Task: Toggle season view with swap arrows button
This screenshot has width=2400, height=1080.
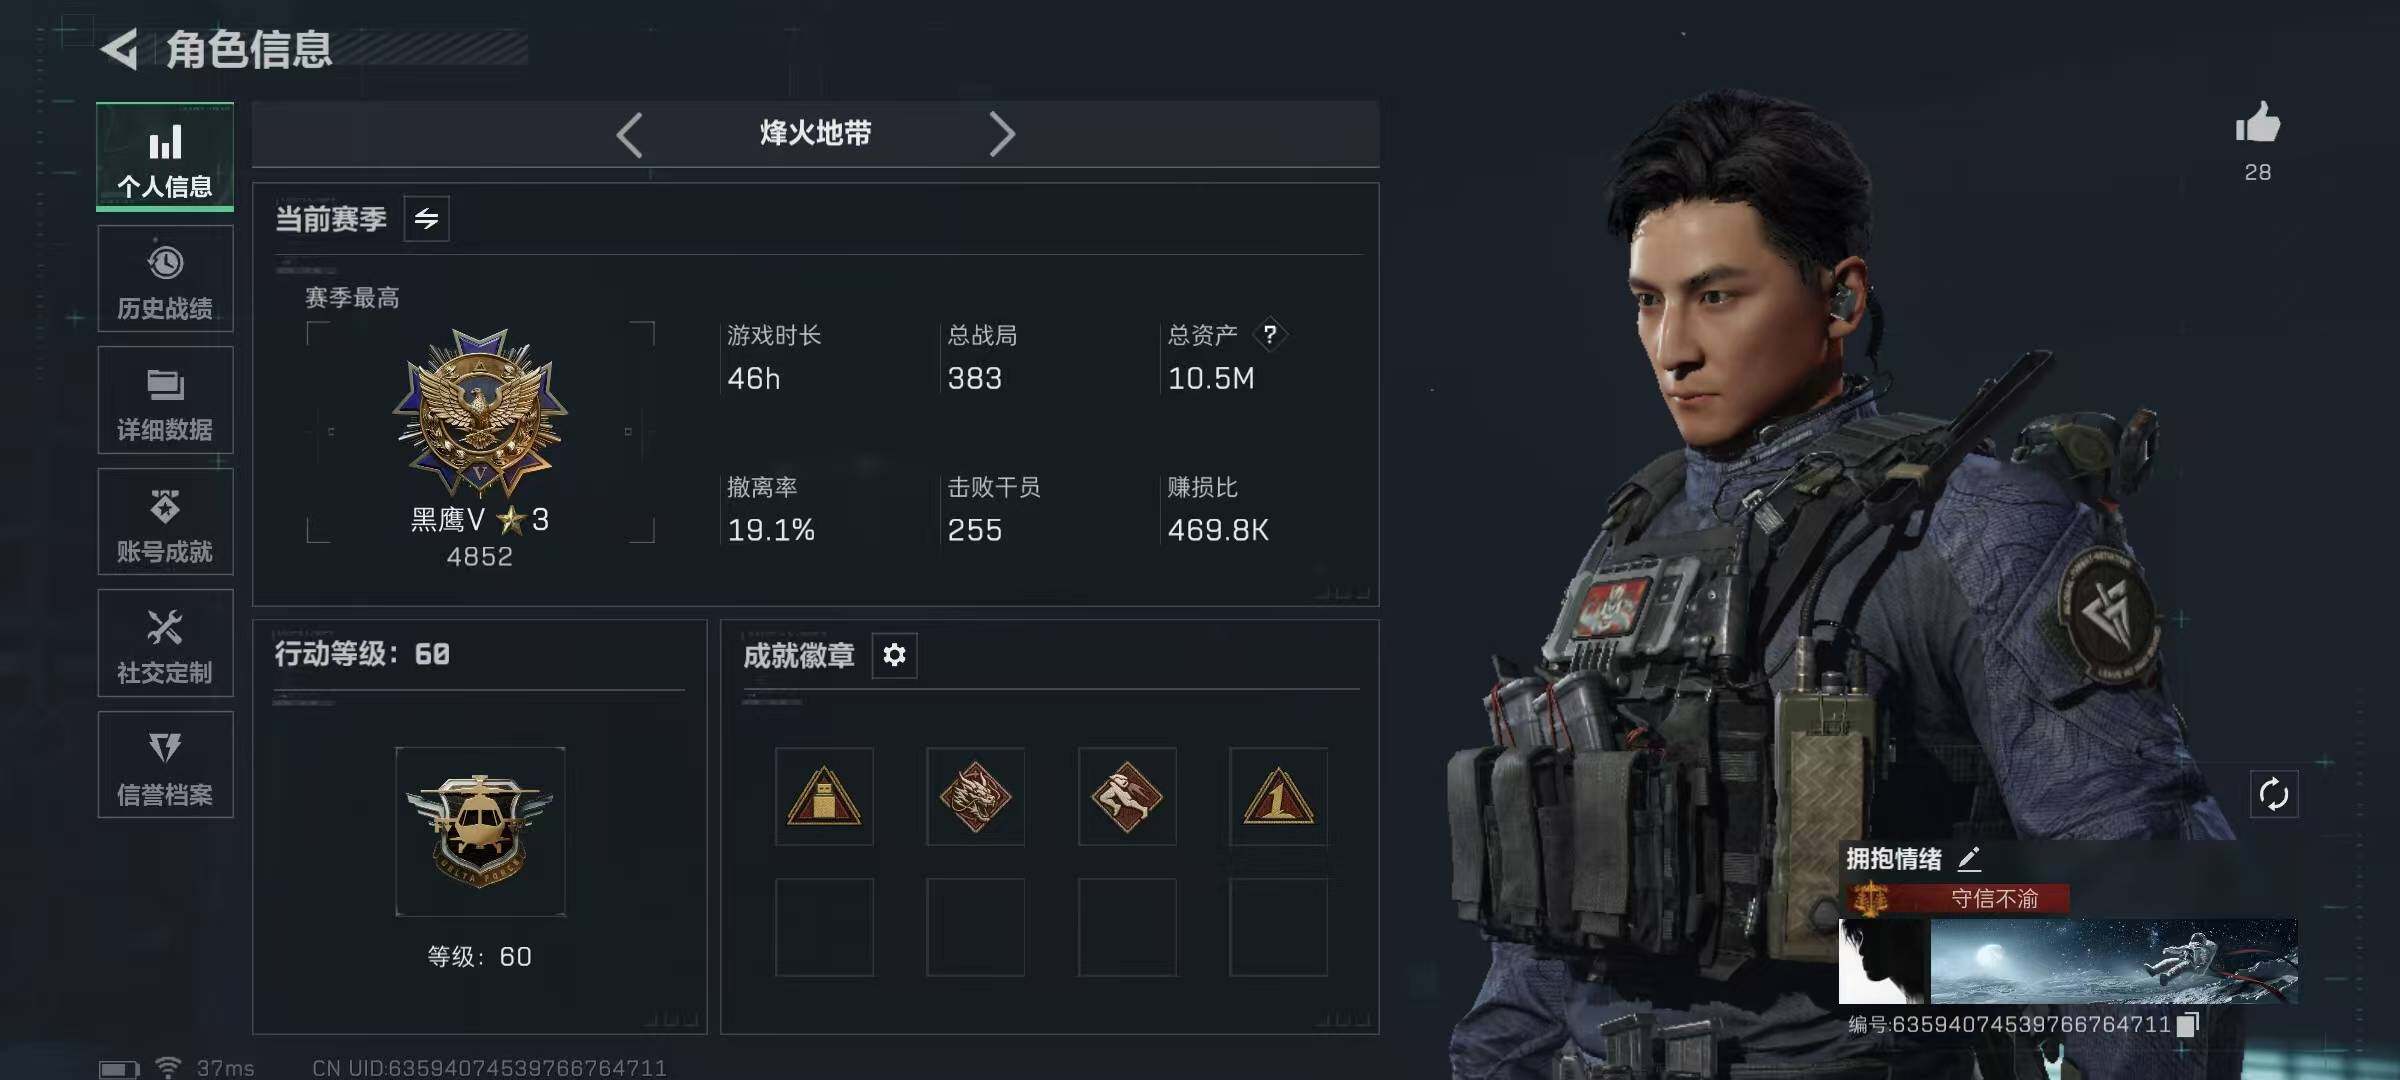Action: pyautogui.click(x=426, y=219)
